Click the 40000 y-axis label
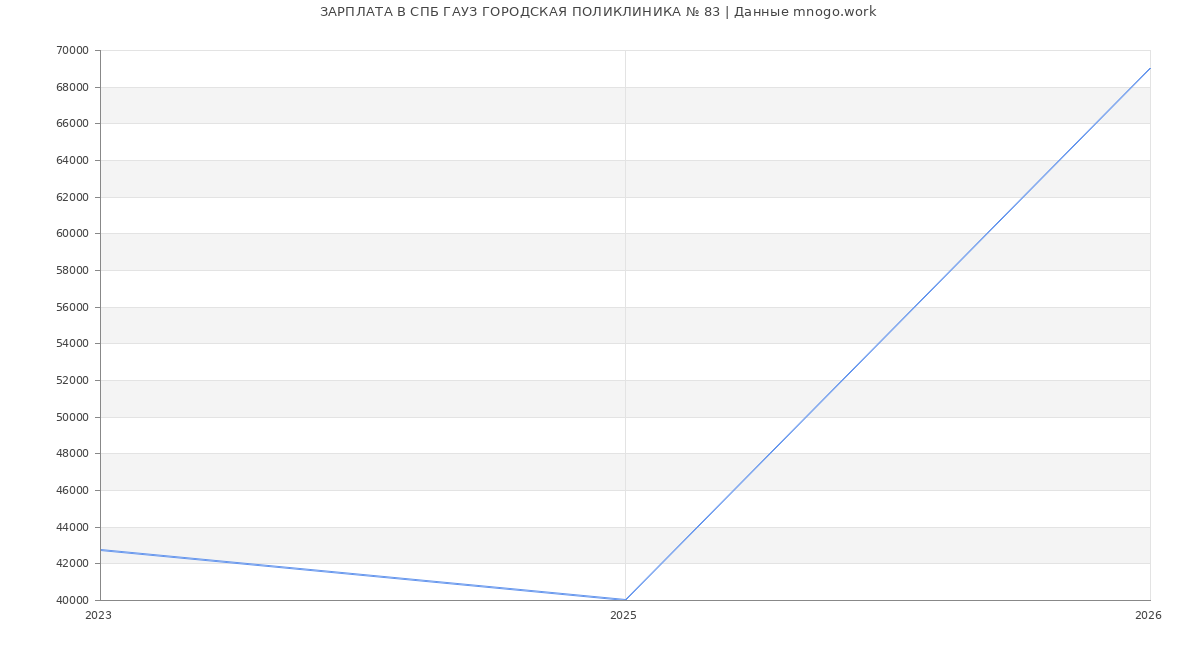 72,600
